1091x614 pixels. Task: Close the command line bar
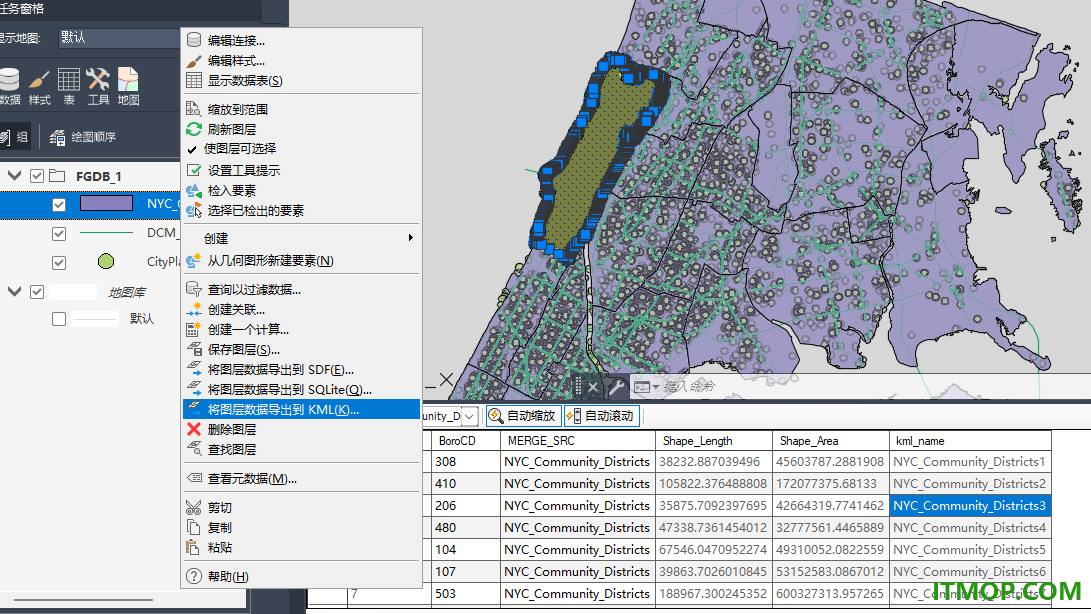[593, 388]
